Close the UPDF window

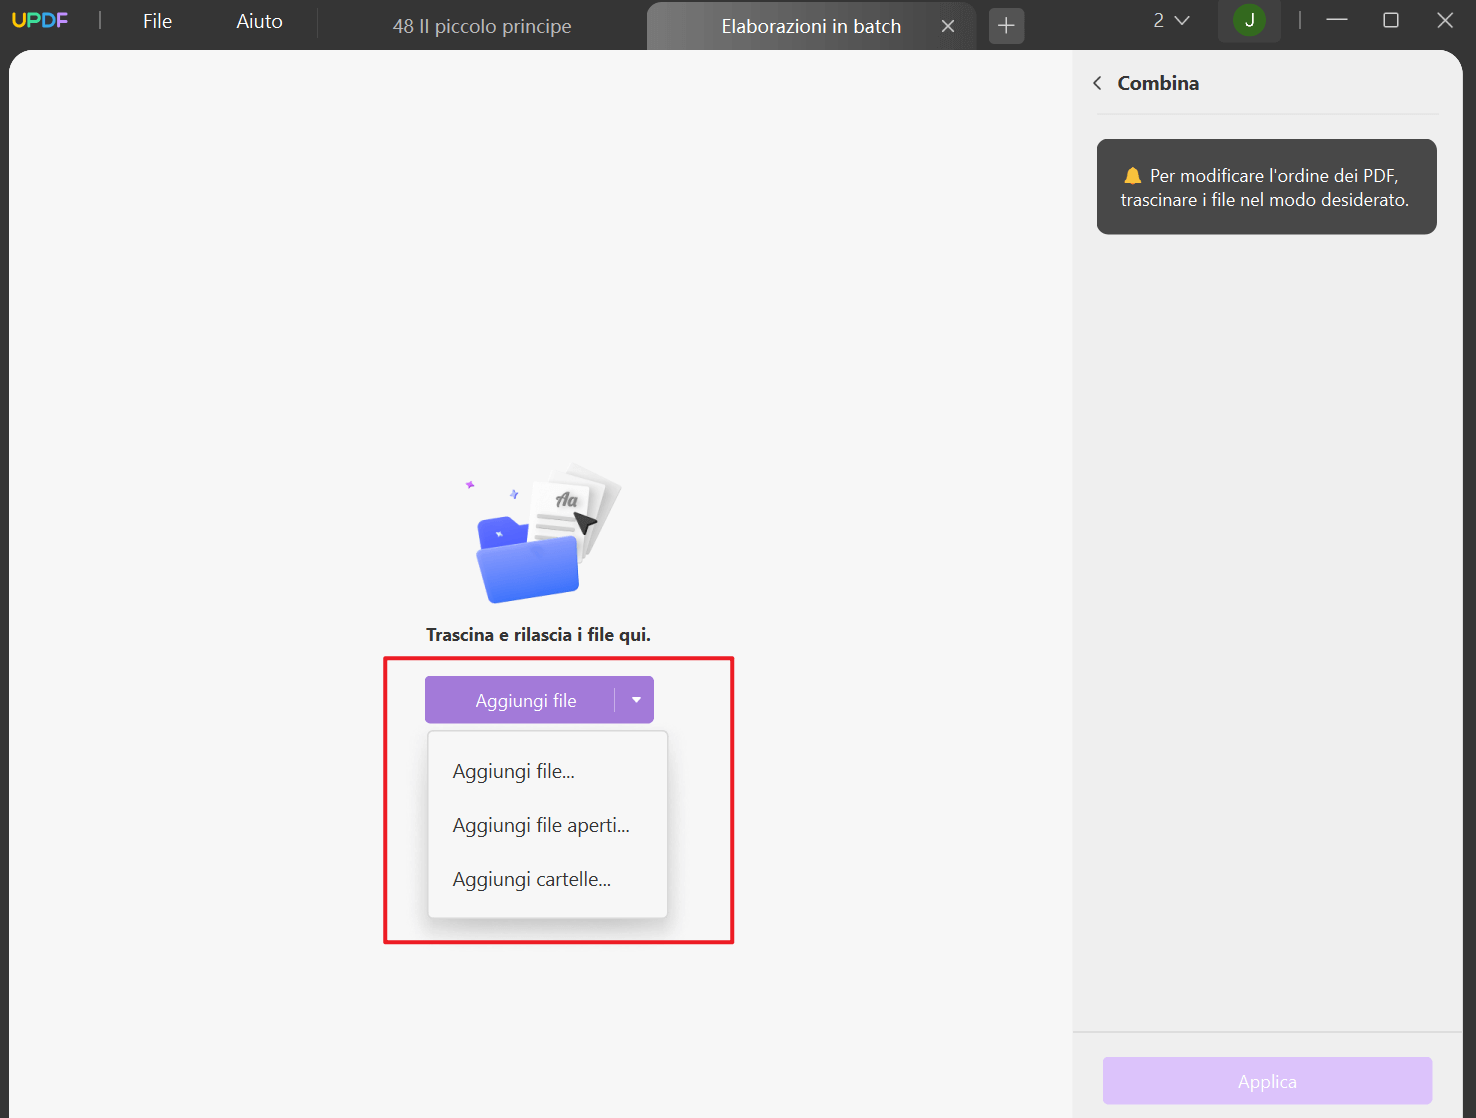[x=1444, y=20]
